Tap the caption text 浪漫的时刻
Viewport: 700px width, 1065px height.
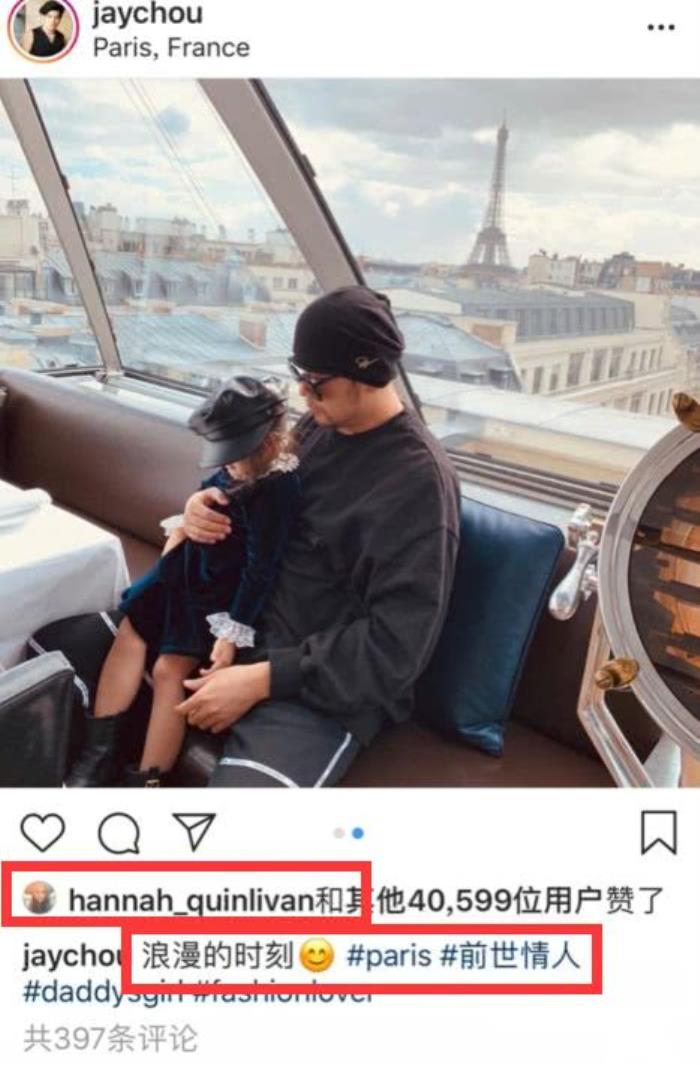pos(216,956)
